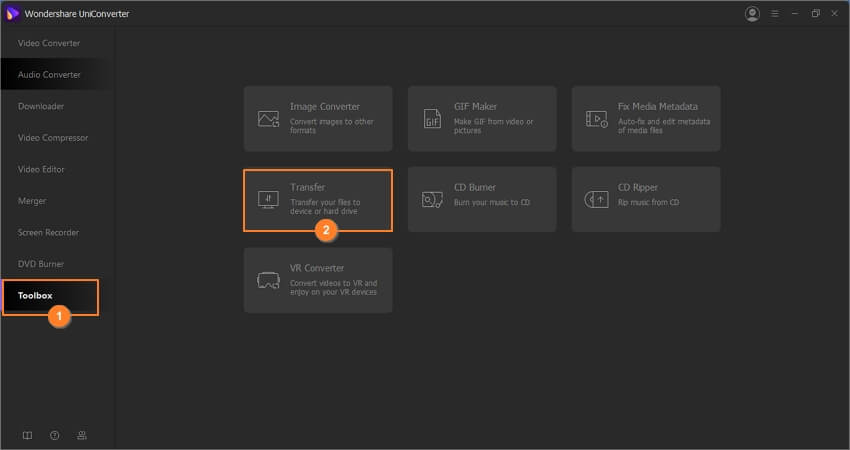The height and width of the screenshot is (450, 850).
Task: Open the Transfer tool title
Action: coord(307,188)
